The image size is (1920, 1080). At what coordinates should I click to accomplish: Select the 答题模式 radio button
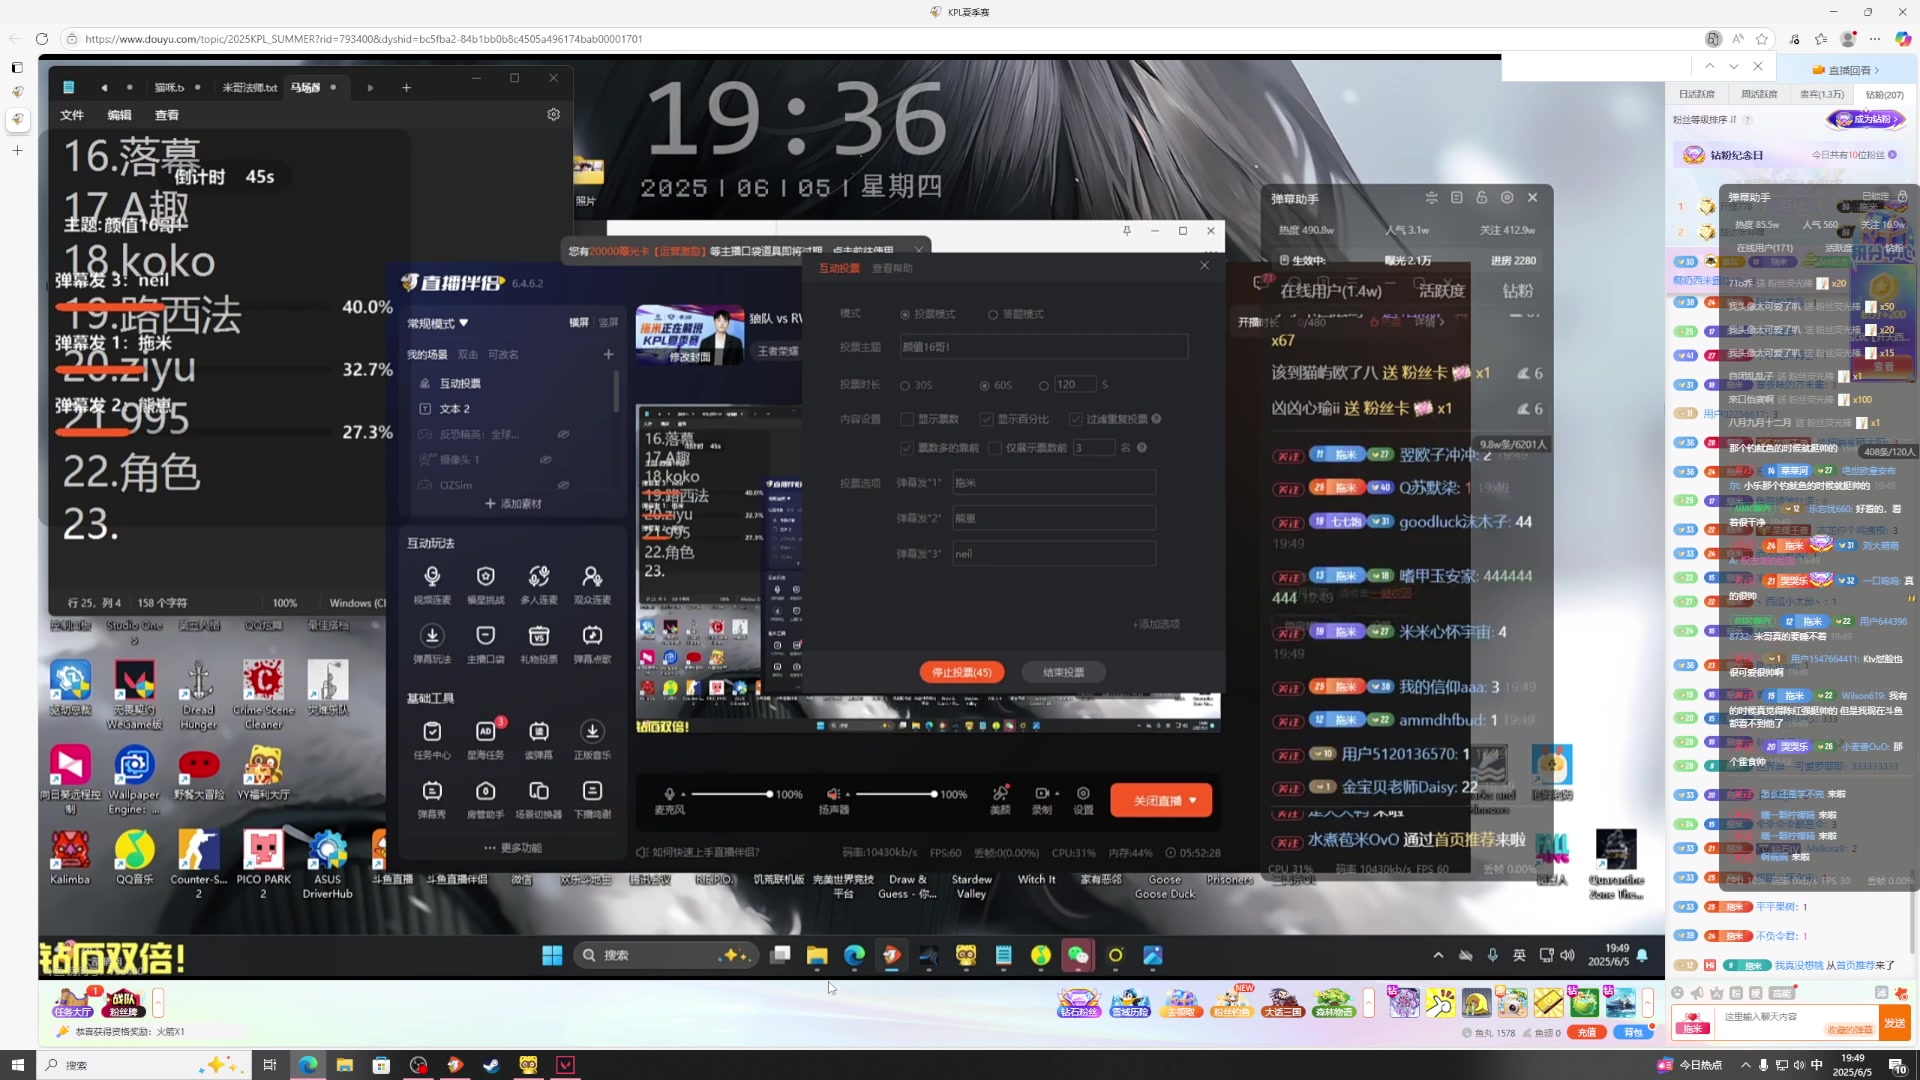coord(993,314)
